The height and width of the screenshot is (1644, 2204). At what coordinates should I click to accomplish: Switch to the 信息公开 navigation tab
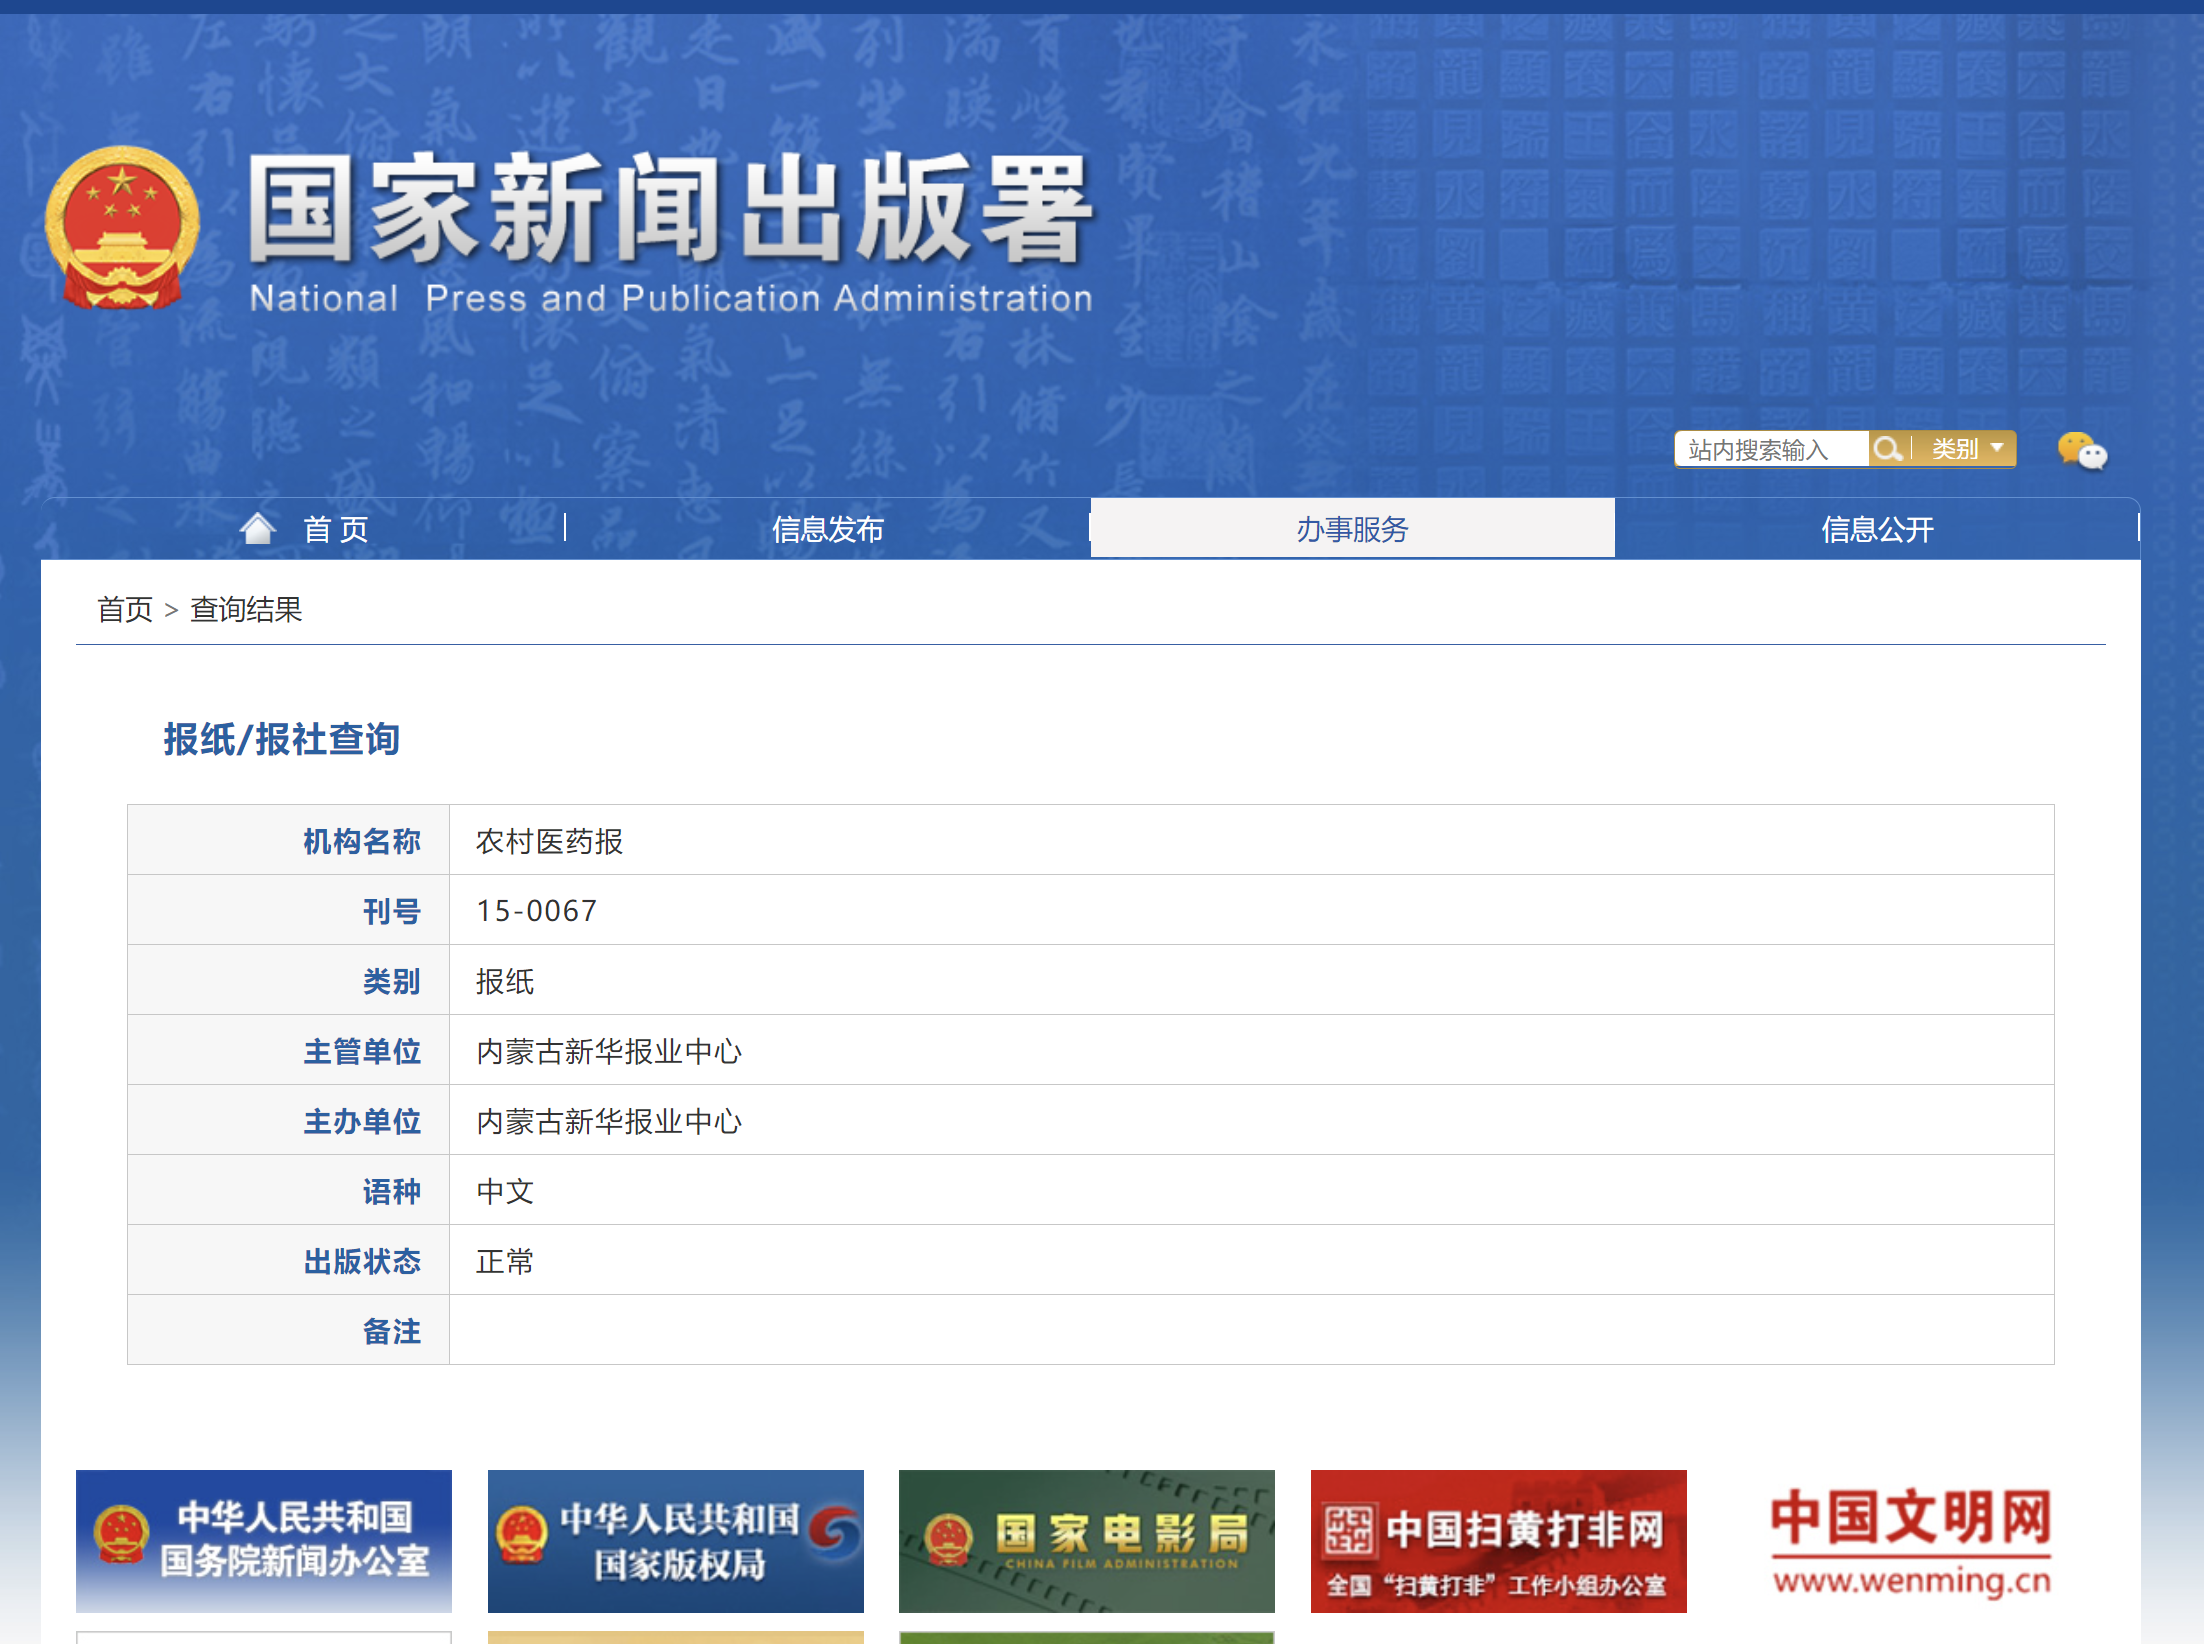[1877, 529]
